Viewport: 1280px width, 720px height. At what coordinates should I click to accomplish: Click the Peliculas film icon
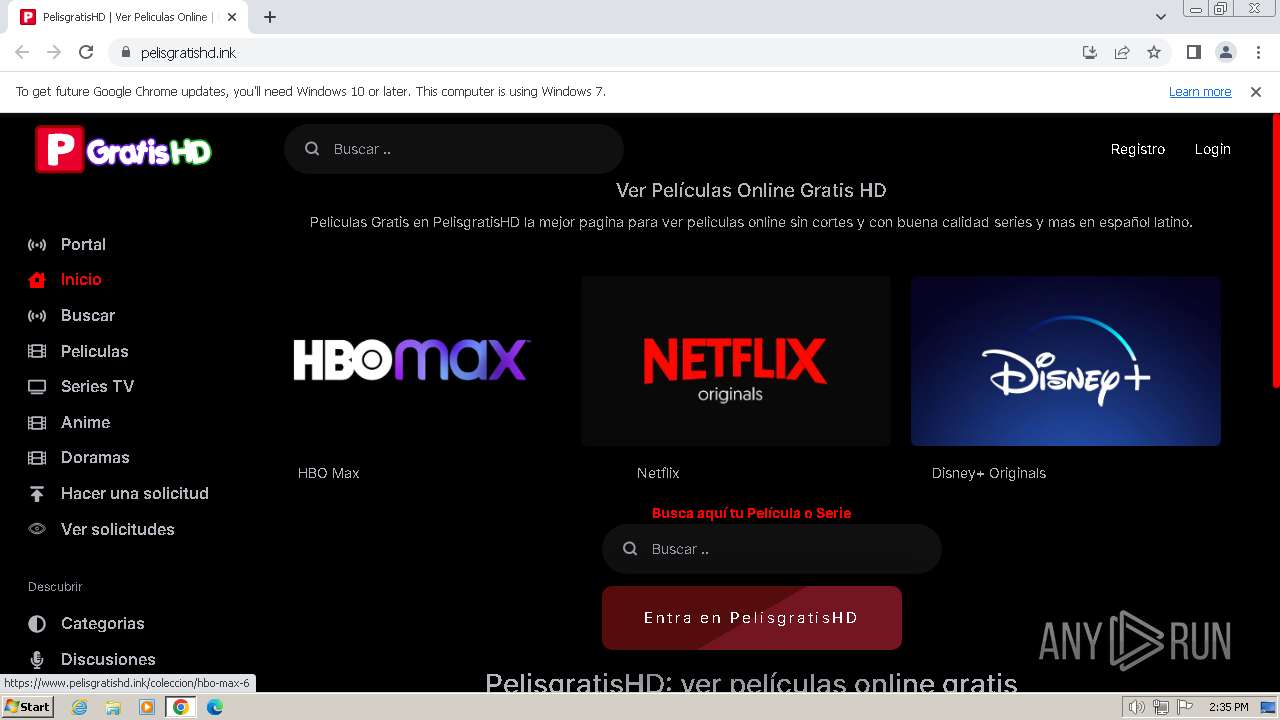(37, 351)
